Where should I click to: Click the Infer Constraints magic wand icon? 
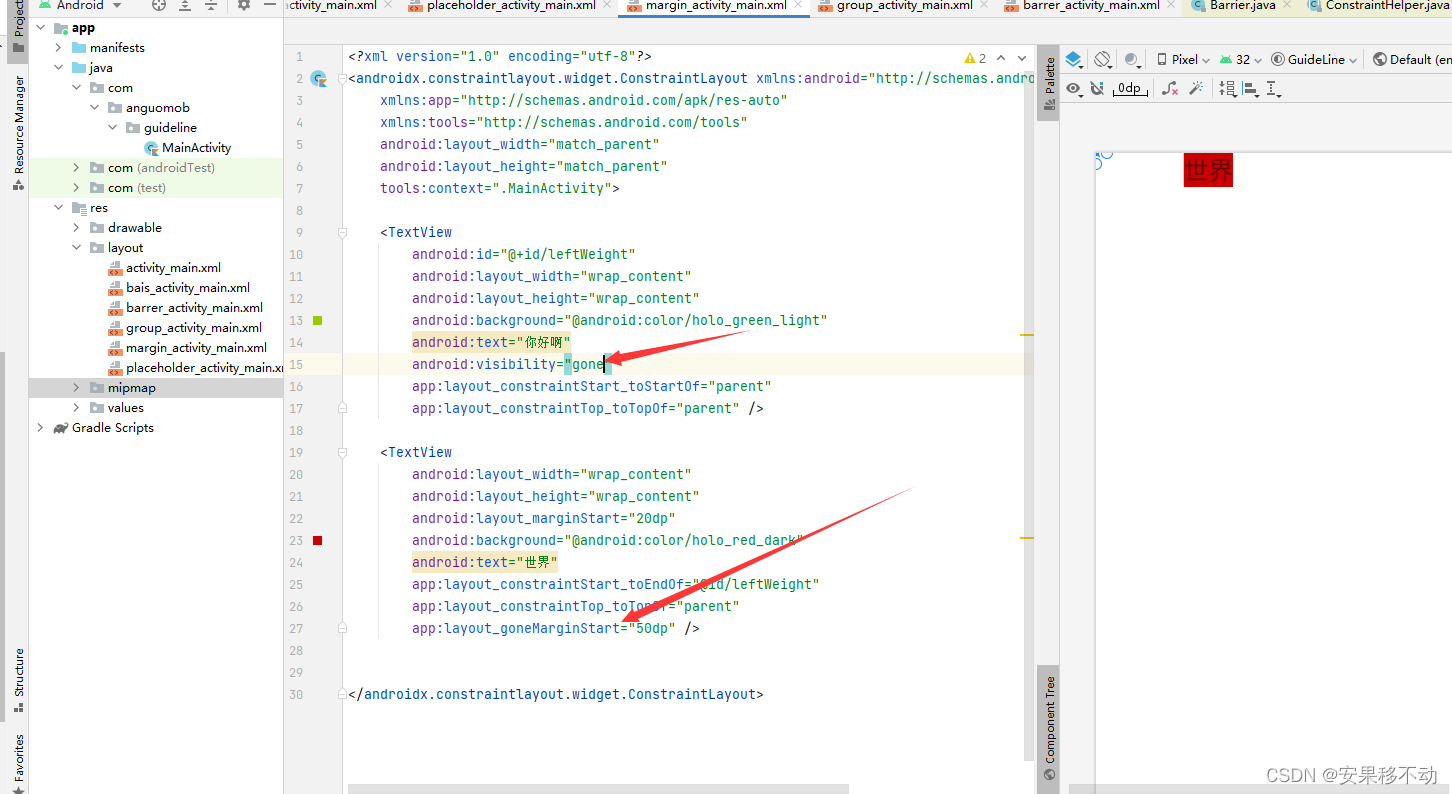[1197, 88]
